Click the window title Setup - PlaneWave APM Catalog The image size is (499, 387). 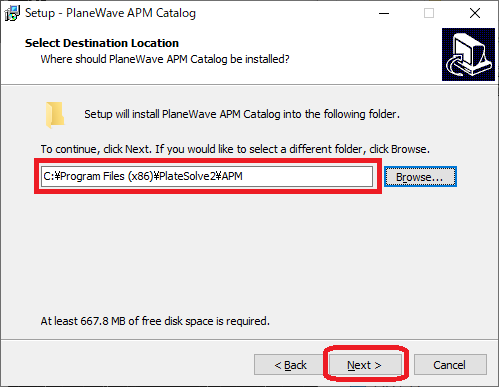[x=110, y=13]
